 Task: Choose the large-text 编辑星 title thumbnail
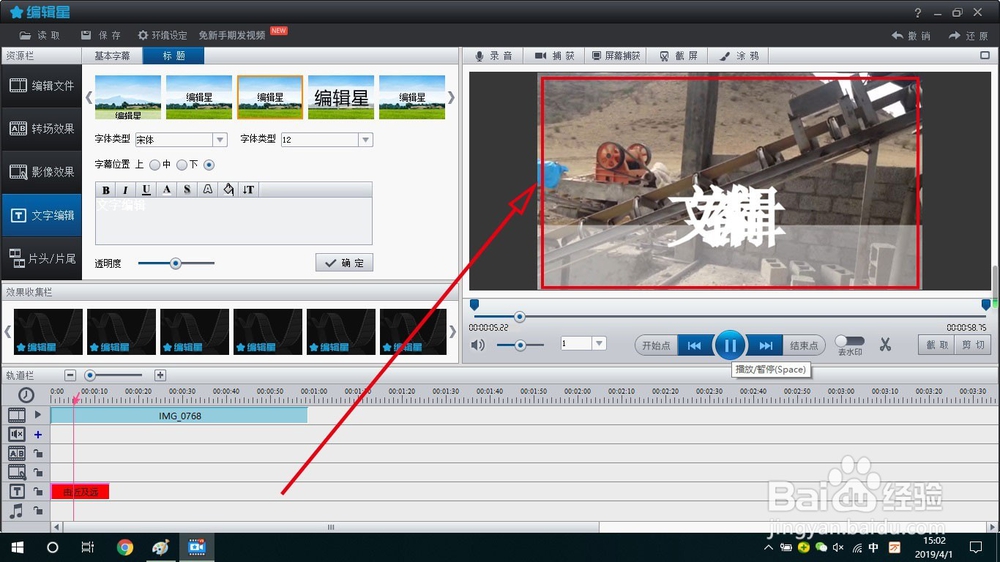[341, 97]
